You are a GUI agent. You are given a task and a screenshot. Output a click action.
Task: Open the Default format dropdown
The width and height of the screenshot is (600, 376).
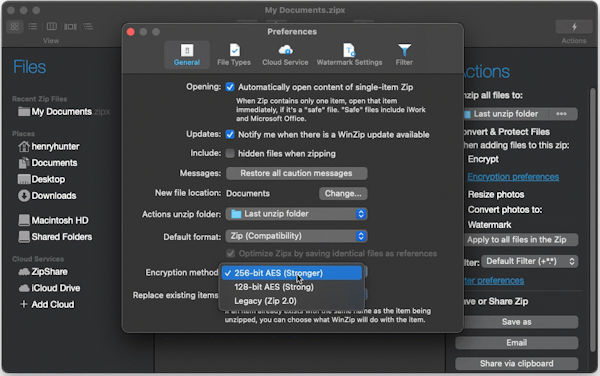[x=297, y=236]
